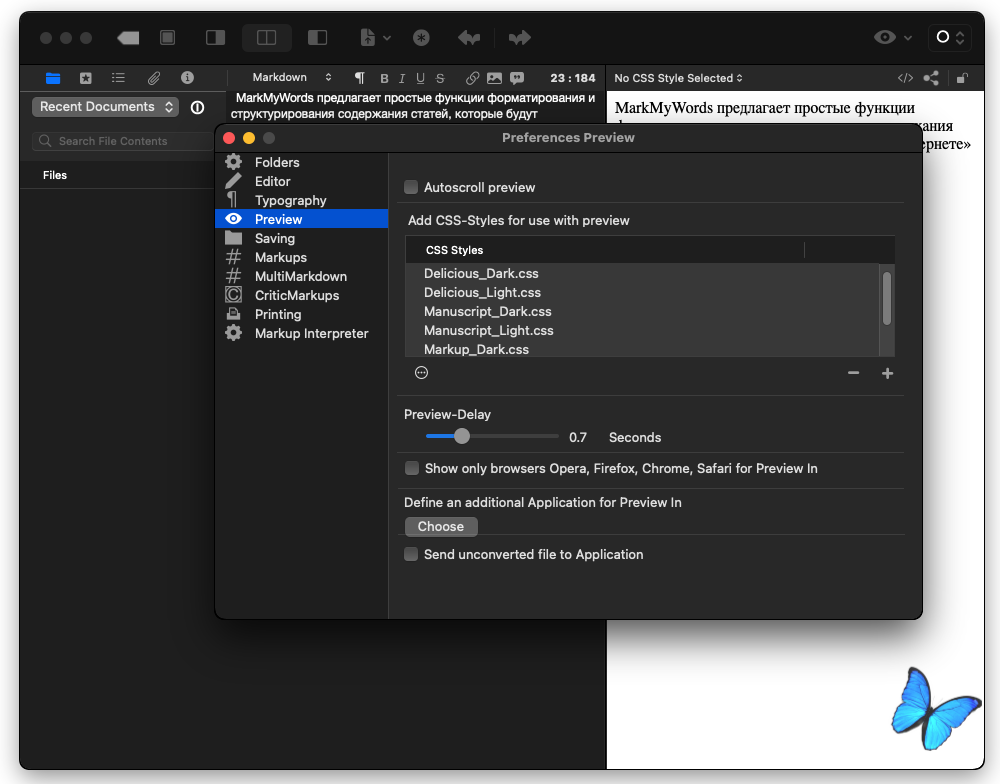Click the Preview-Delay slider handle
This screenshot has width=1000, height=784.
tap(461, 436)
